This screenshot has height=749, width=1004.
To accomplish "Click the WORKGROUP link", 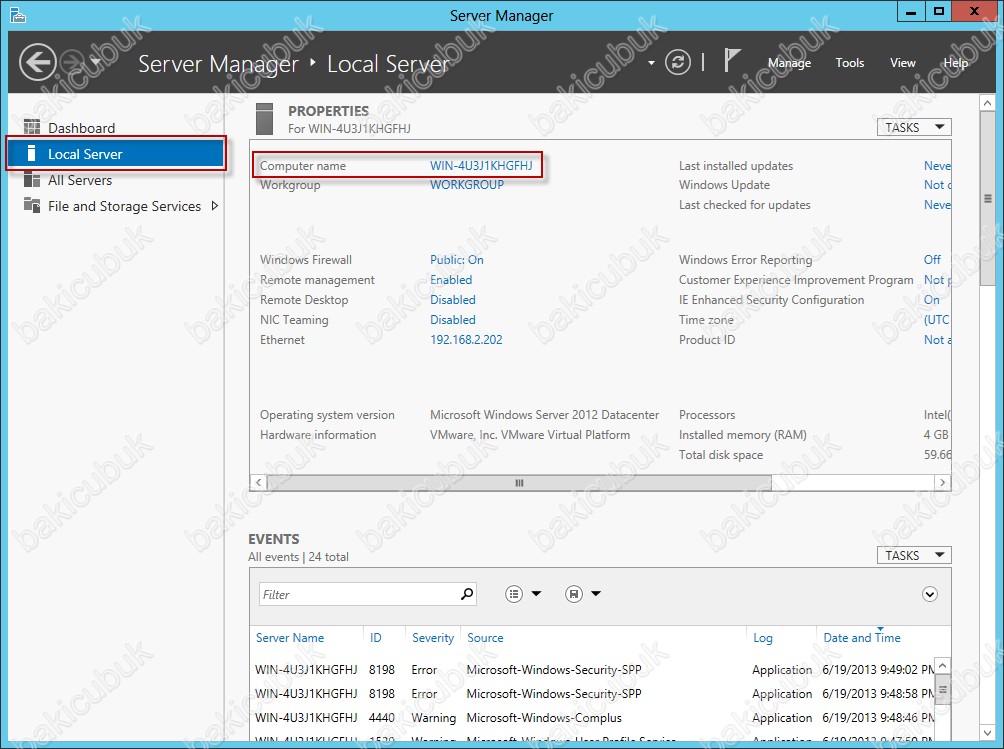I will tap(467, 184).
